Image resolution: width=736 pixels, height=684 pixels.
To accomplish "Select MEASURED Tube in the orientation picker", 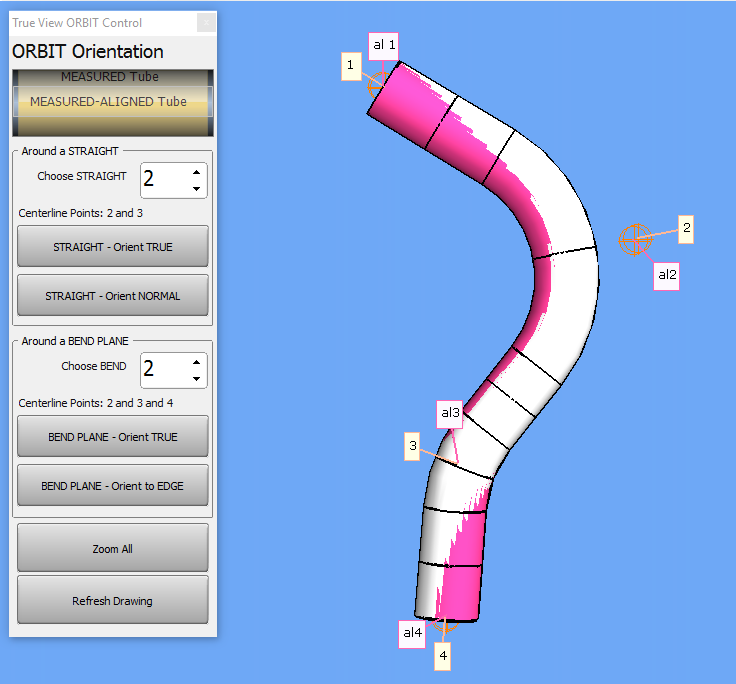I will pyautogui.click(x=112, y=77).
